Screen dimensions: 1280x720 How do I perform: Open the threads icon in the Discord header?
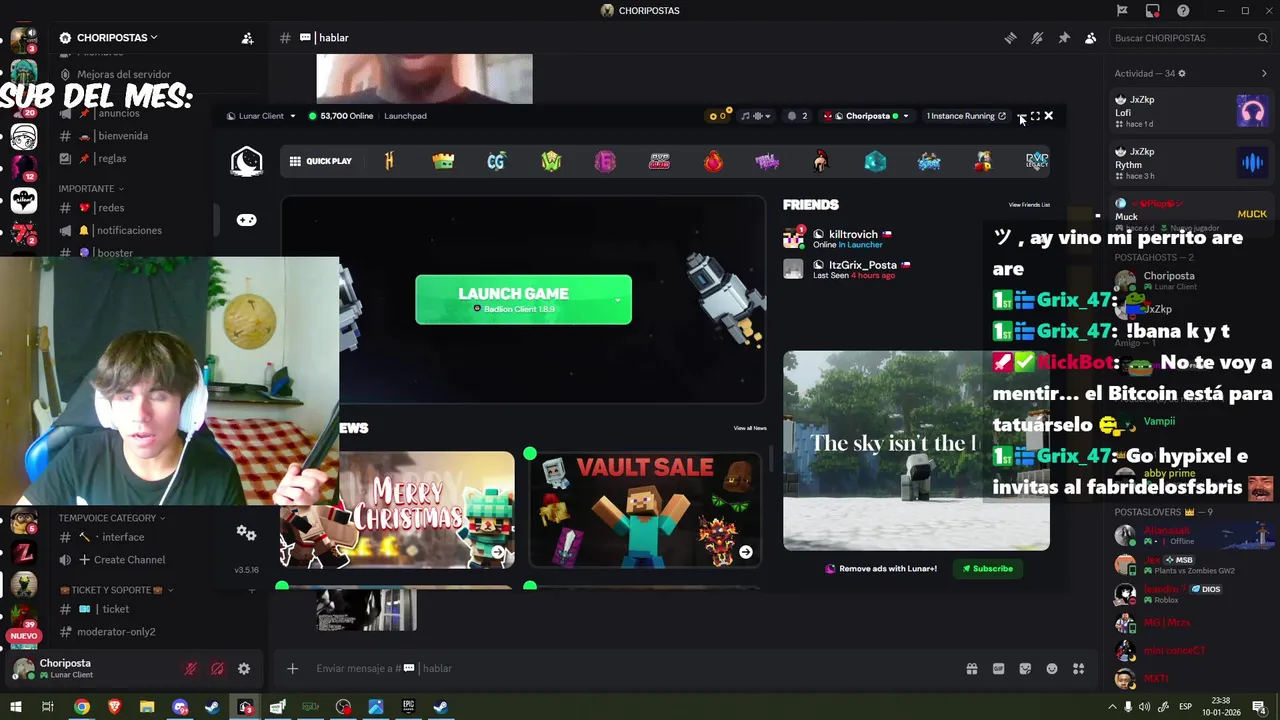[x=1010, y=38]
